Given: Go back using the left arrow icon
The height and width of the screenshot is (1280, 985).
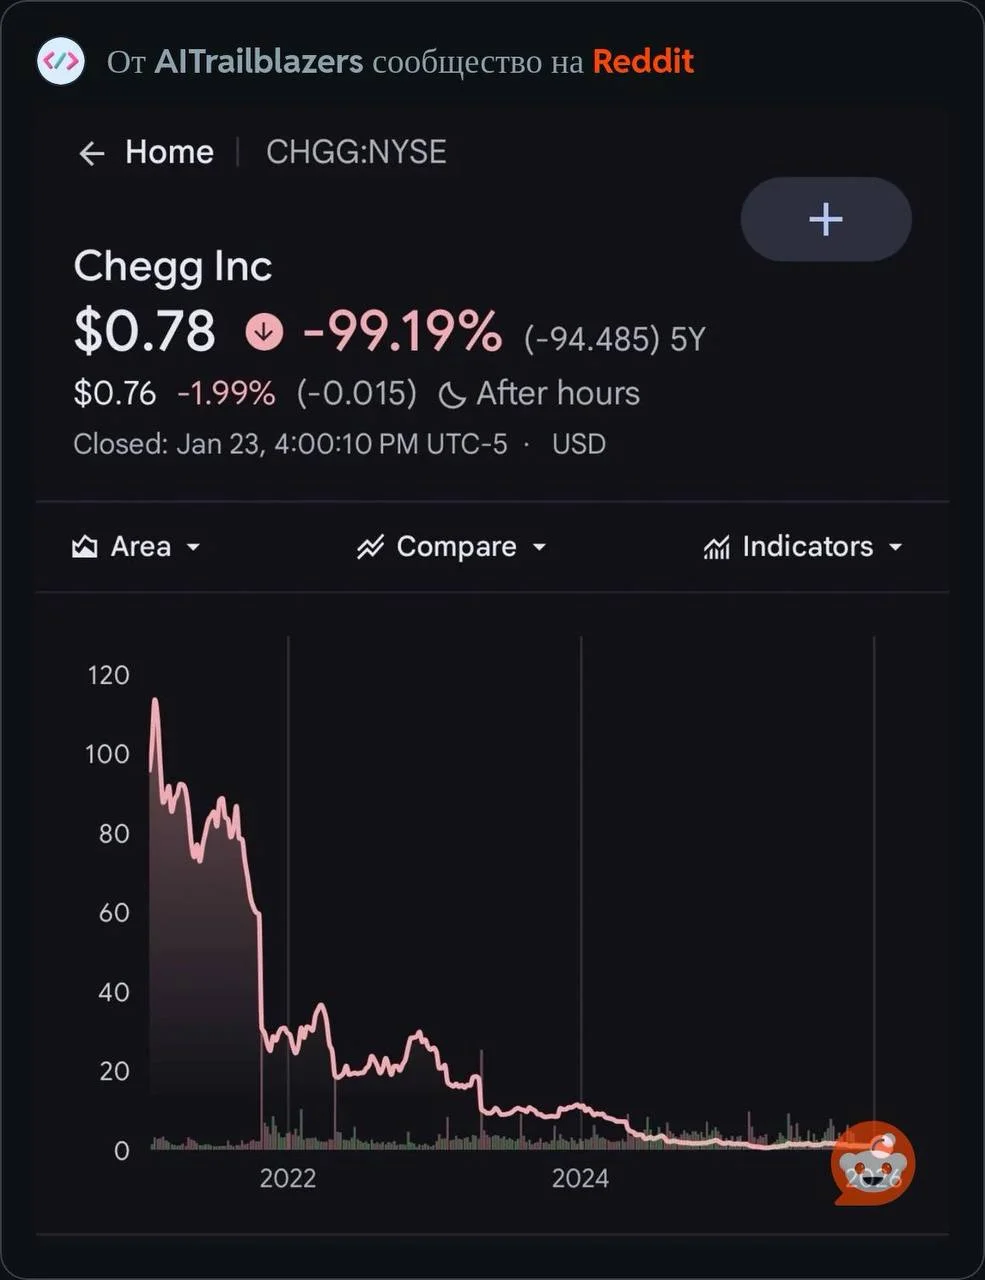Looking at the screenshot, I should pyautogui.click(x=92, y=153).
